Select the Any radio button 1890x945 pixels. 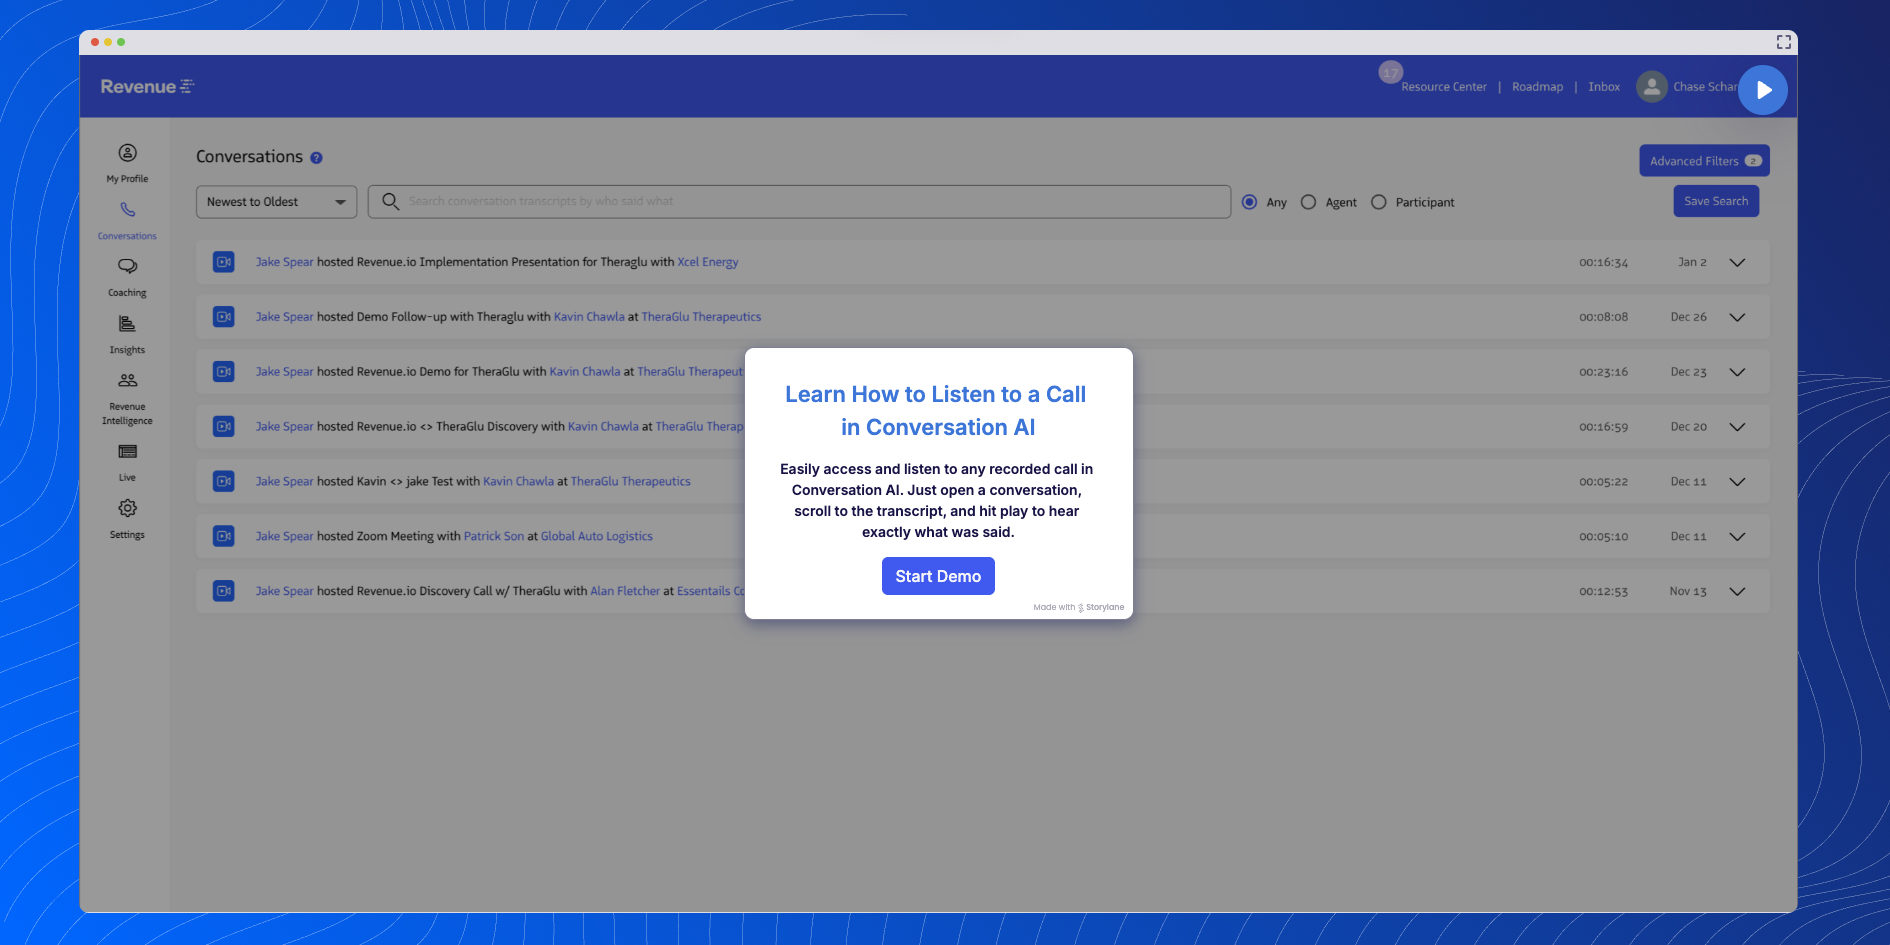(1249, 202)
